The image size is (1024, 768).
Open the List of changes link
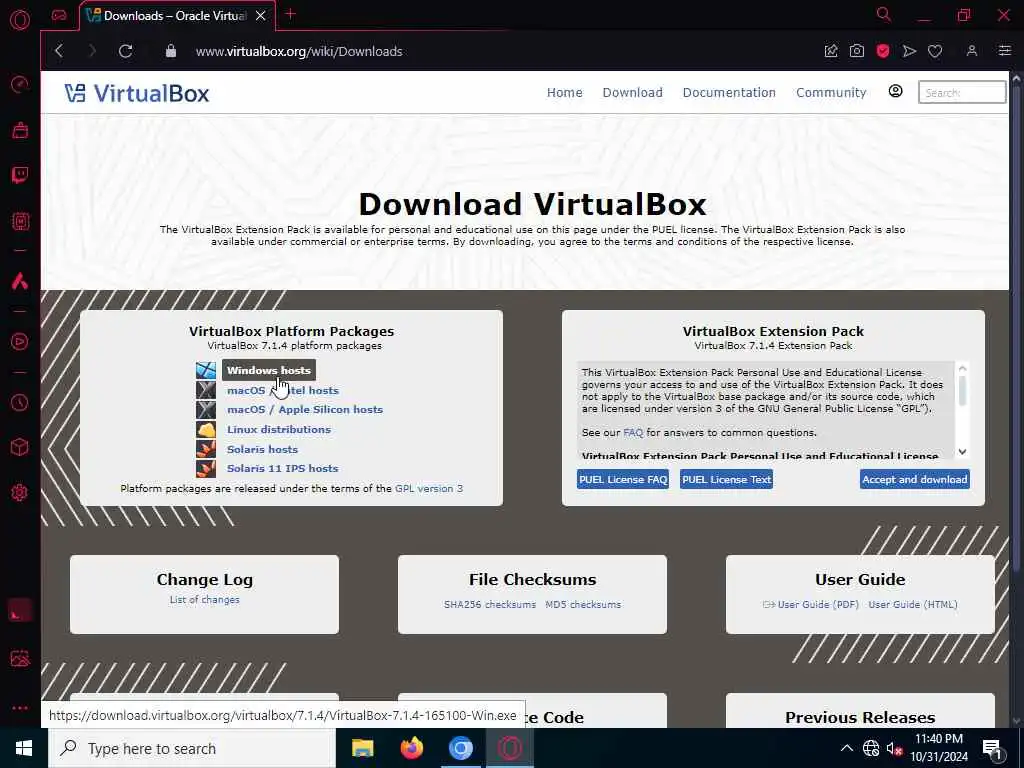204,600
